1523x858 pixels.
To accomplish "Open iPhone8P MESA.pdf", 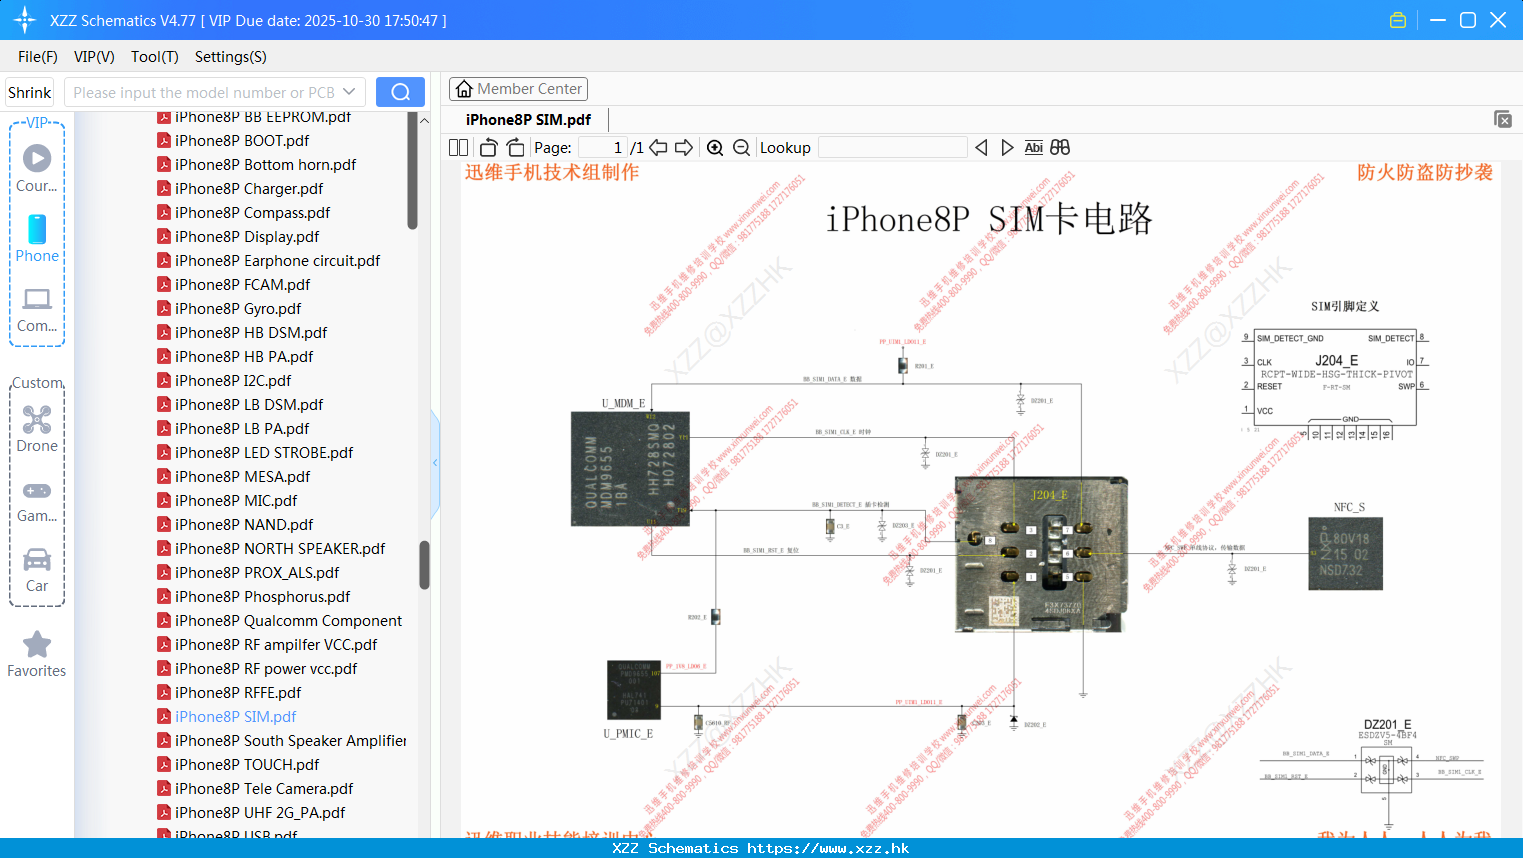I will (242, 477).
